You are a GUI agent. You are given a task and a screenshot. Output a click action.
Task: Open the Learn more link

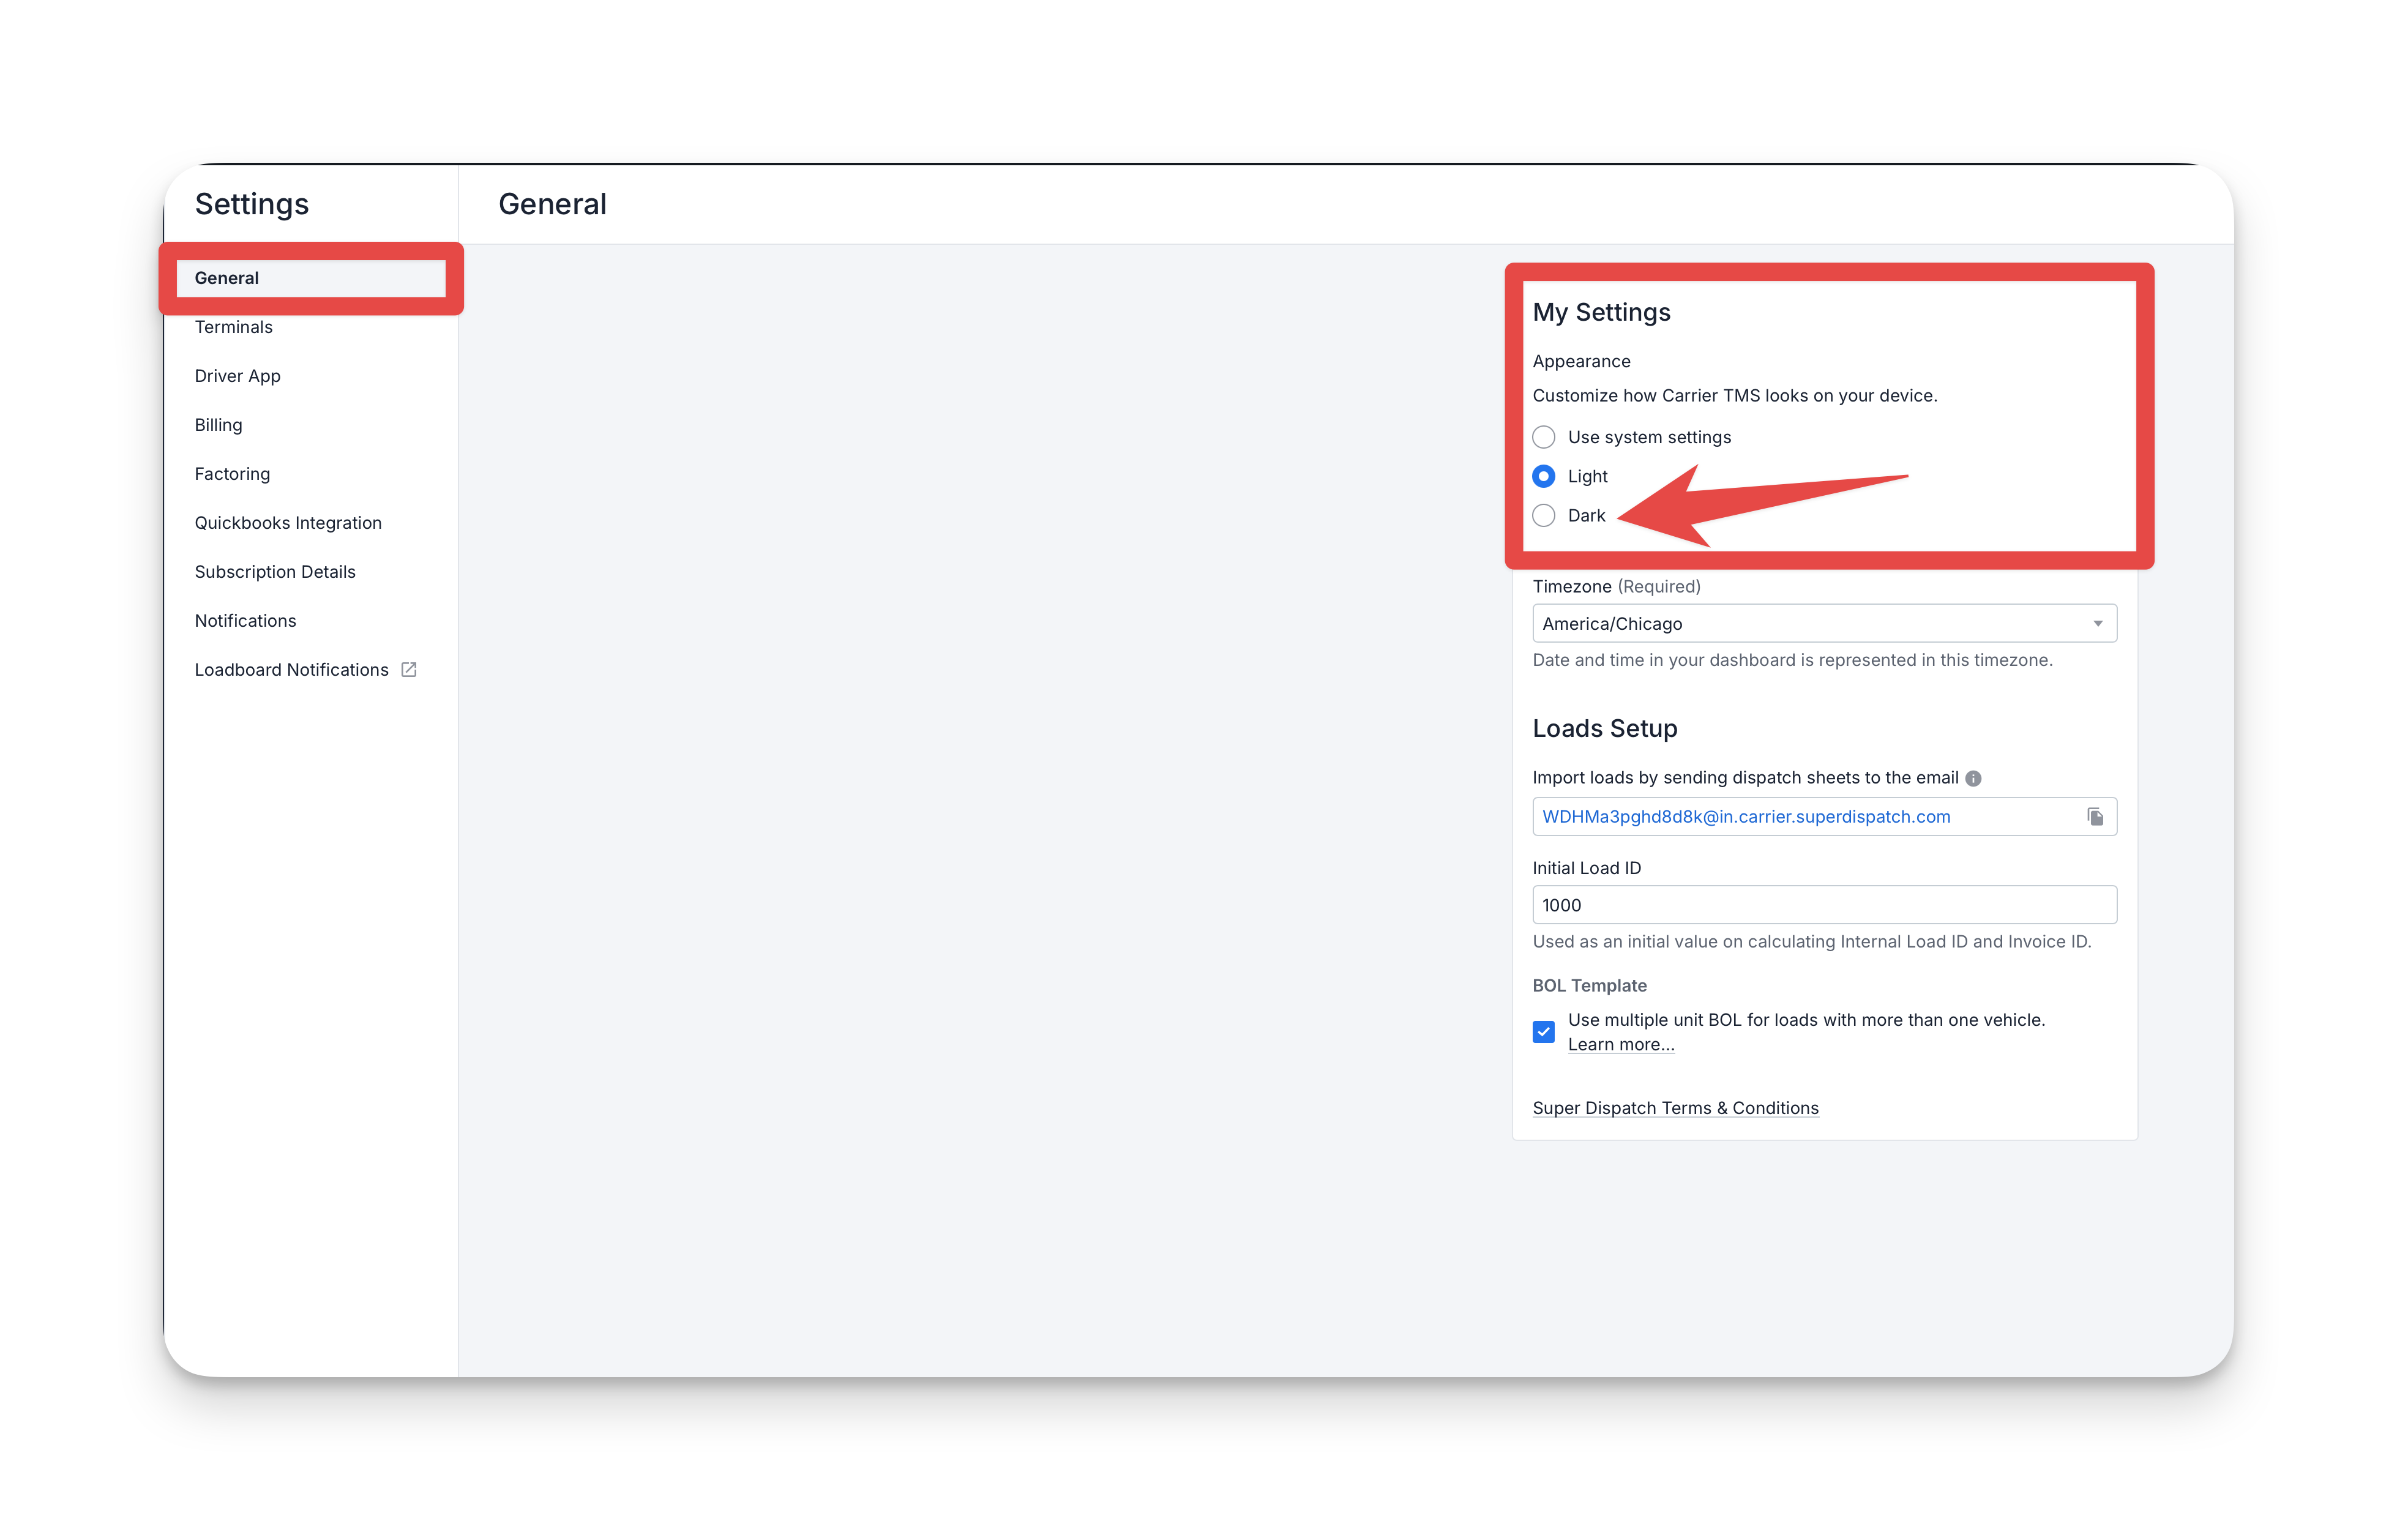(x=1620, y=1045)
